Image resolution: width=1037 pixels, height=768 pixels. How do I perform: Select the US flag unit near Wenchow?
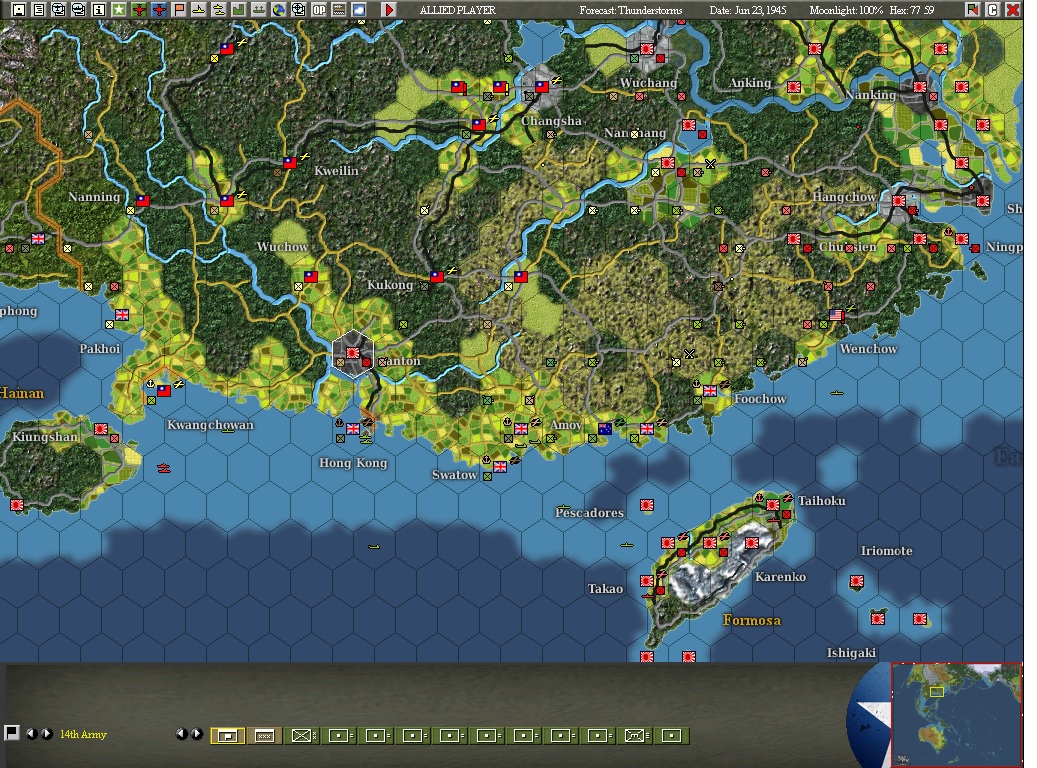836,315
